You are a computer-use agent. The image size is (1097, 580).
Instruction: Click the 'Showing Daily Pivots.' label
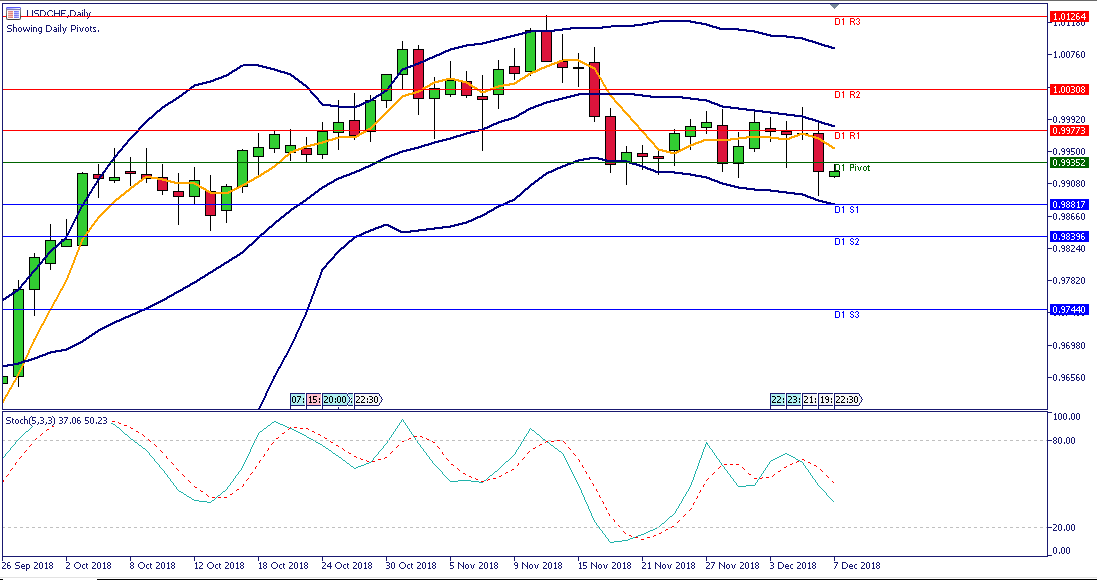click(53, 29)
